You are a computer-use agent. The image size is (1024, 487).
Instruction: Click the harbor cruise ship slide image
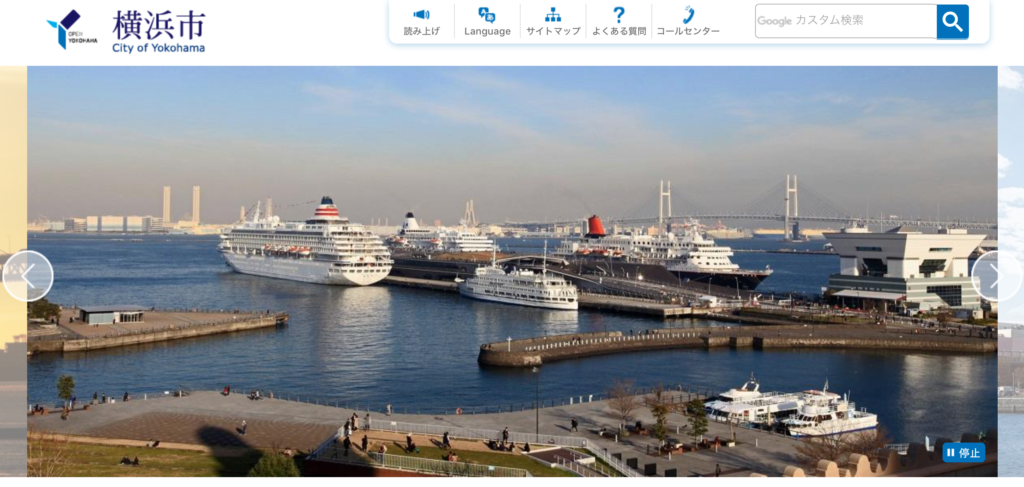coord(512,271)
